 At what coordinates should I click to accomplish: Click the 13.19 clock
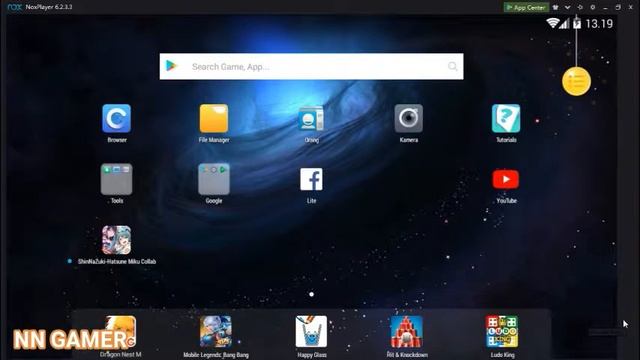(599, 24)
